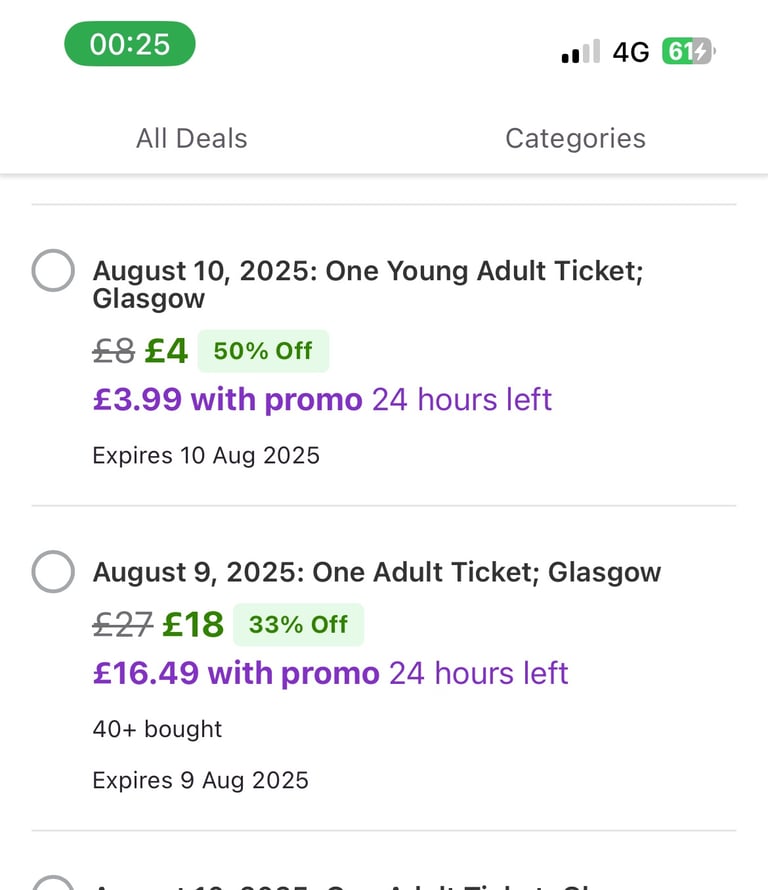Screen dimensions: 768x890
Task: Open the Categories tab
Action: tap(576, 138)
